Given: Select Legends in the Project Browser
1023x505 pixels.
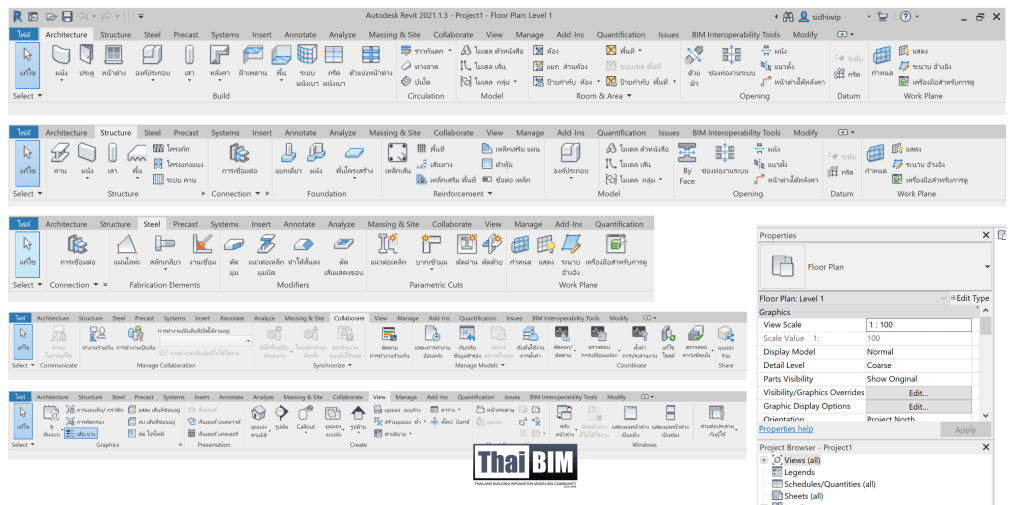Looking at the screenshot, I should click(x=799, y=472).
